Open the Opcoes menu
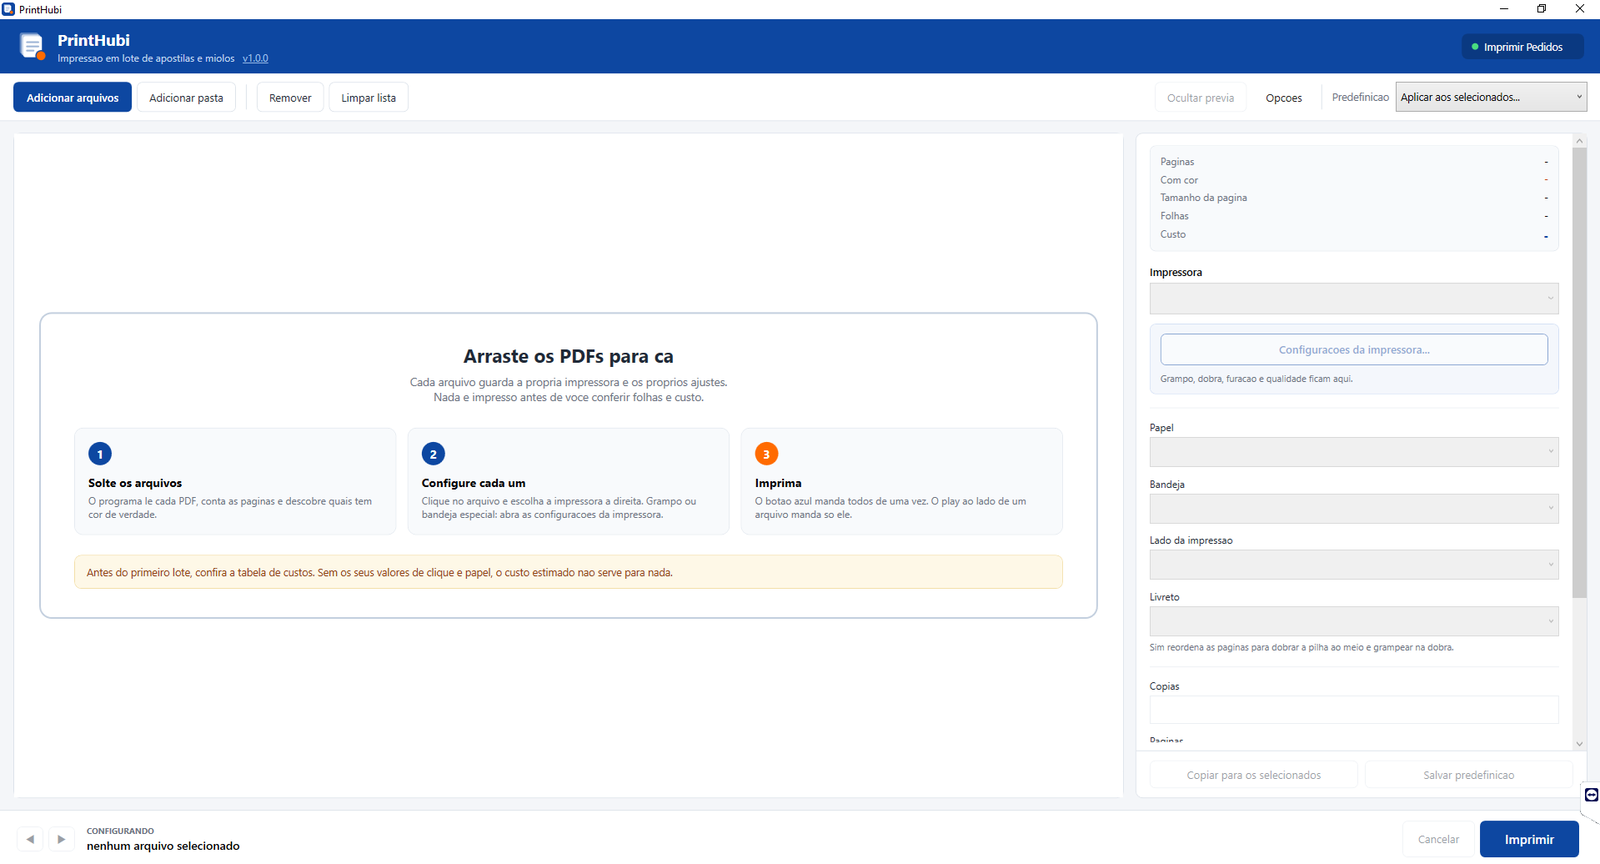The width and height of the screenshot is (1600, 864). [1284, 98]
